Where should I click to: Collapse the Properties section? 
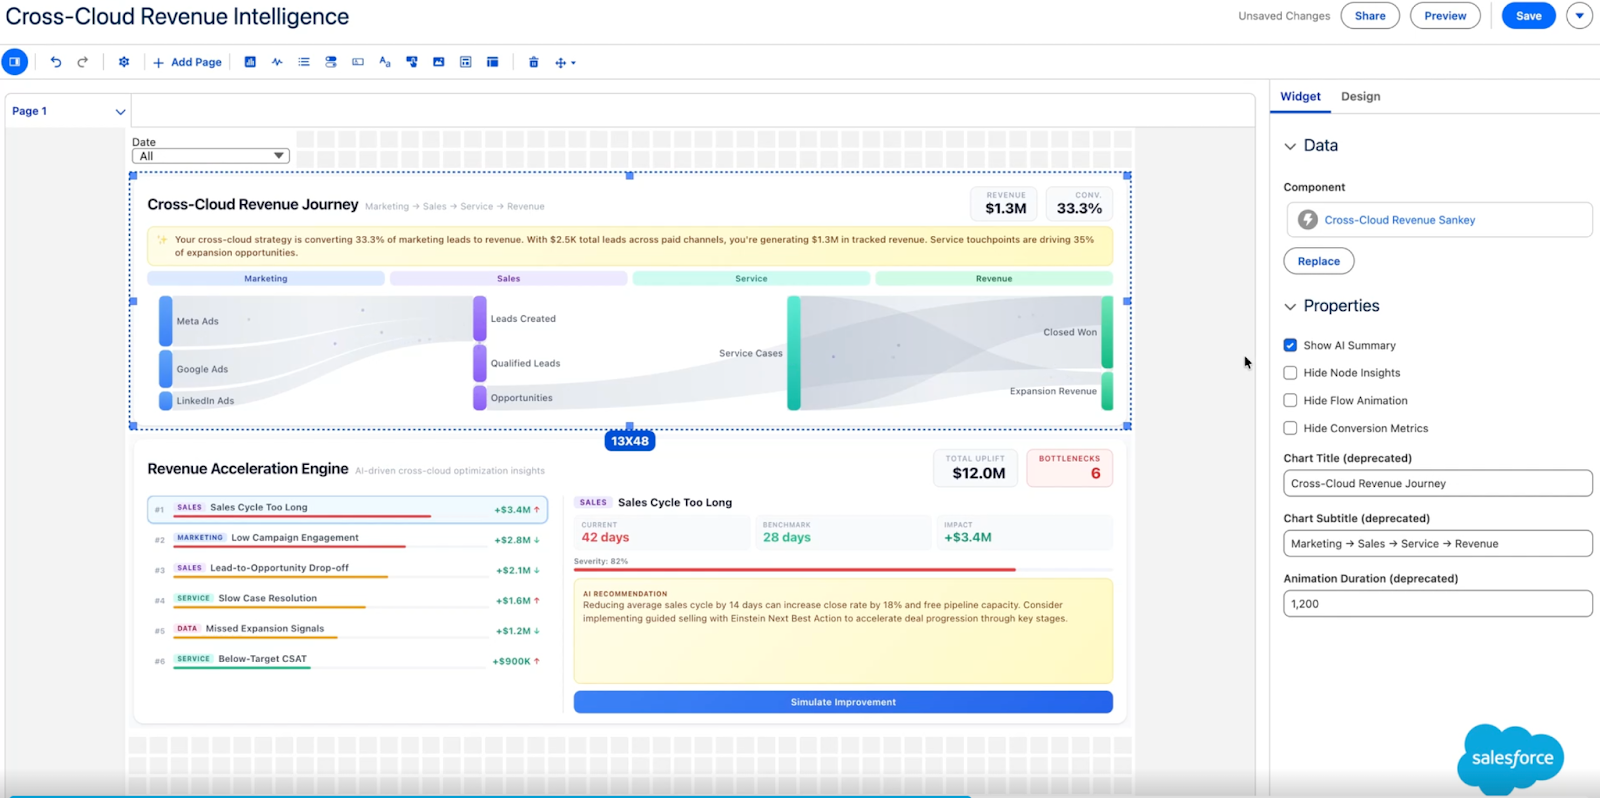(x=1290, y=306)
